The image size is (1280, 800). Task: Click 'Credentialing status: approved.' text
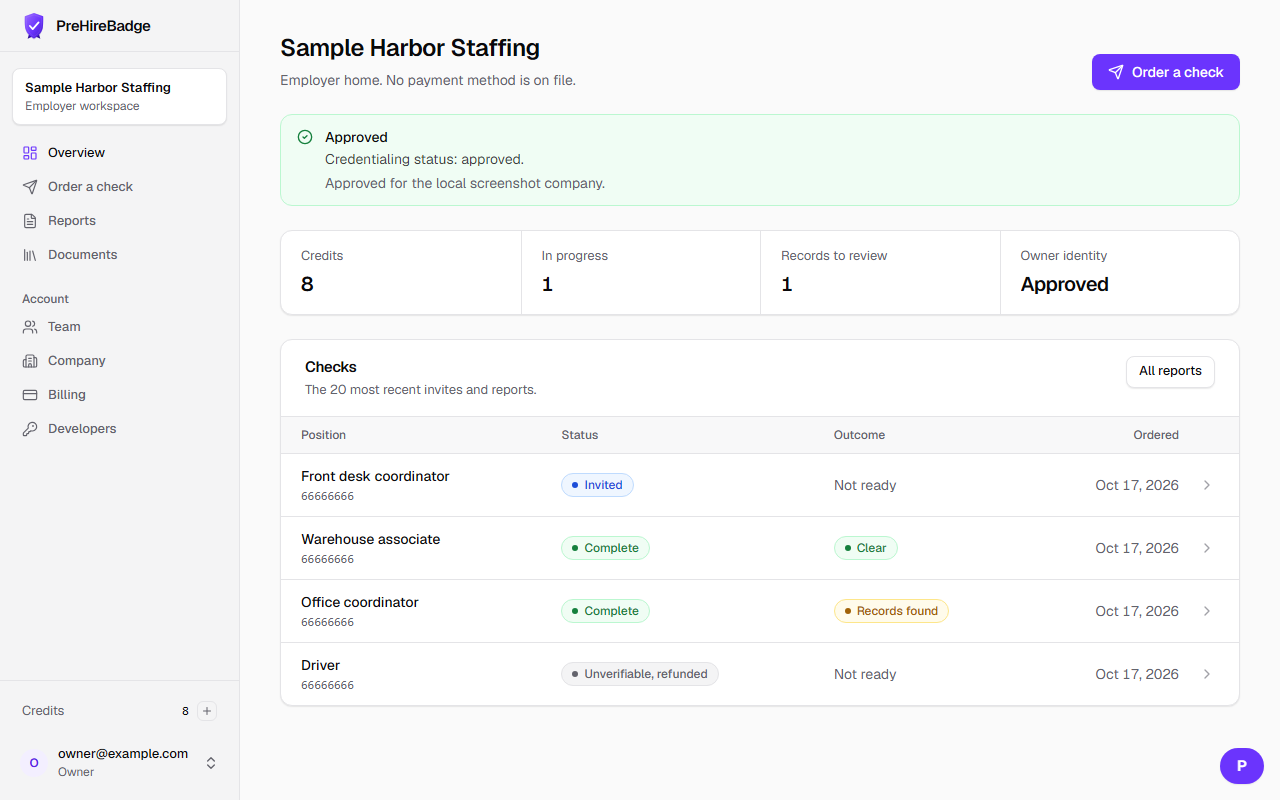click(424, 159)
